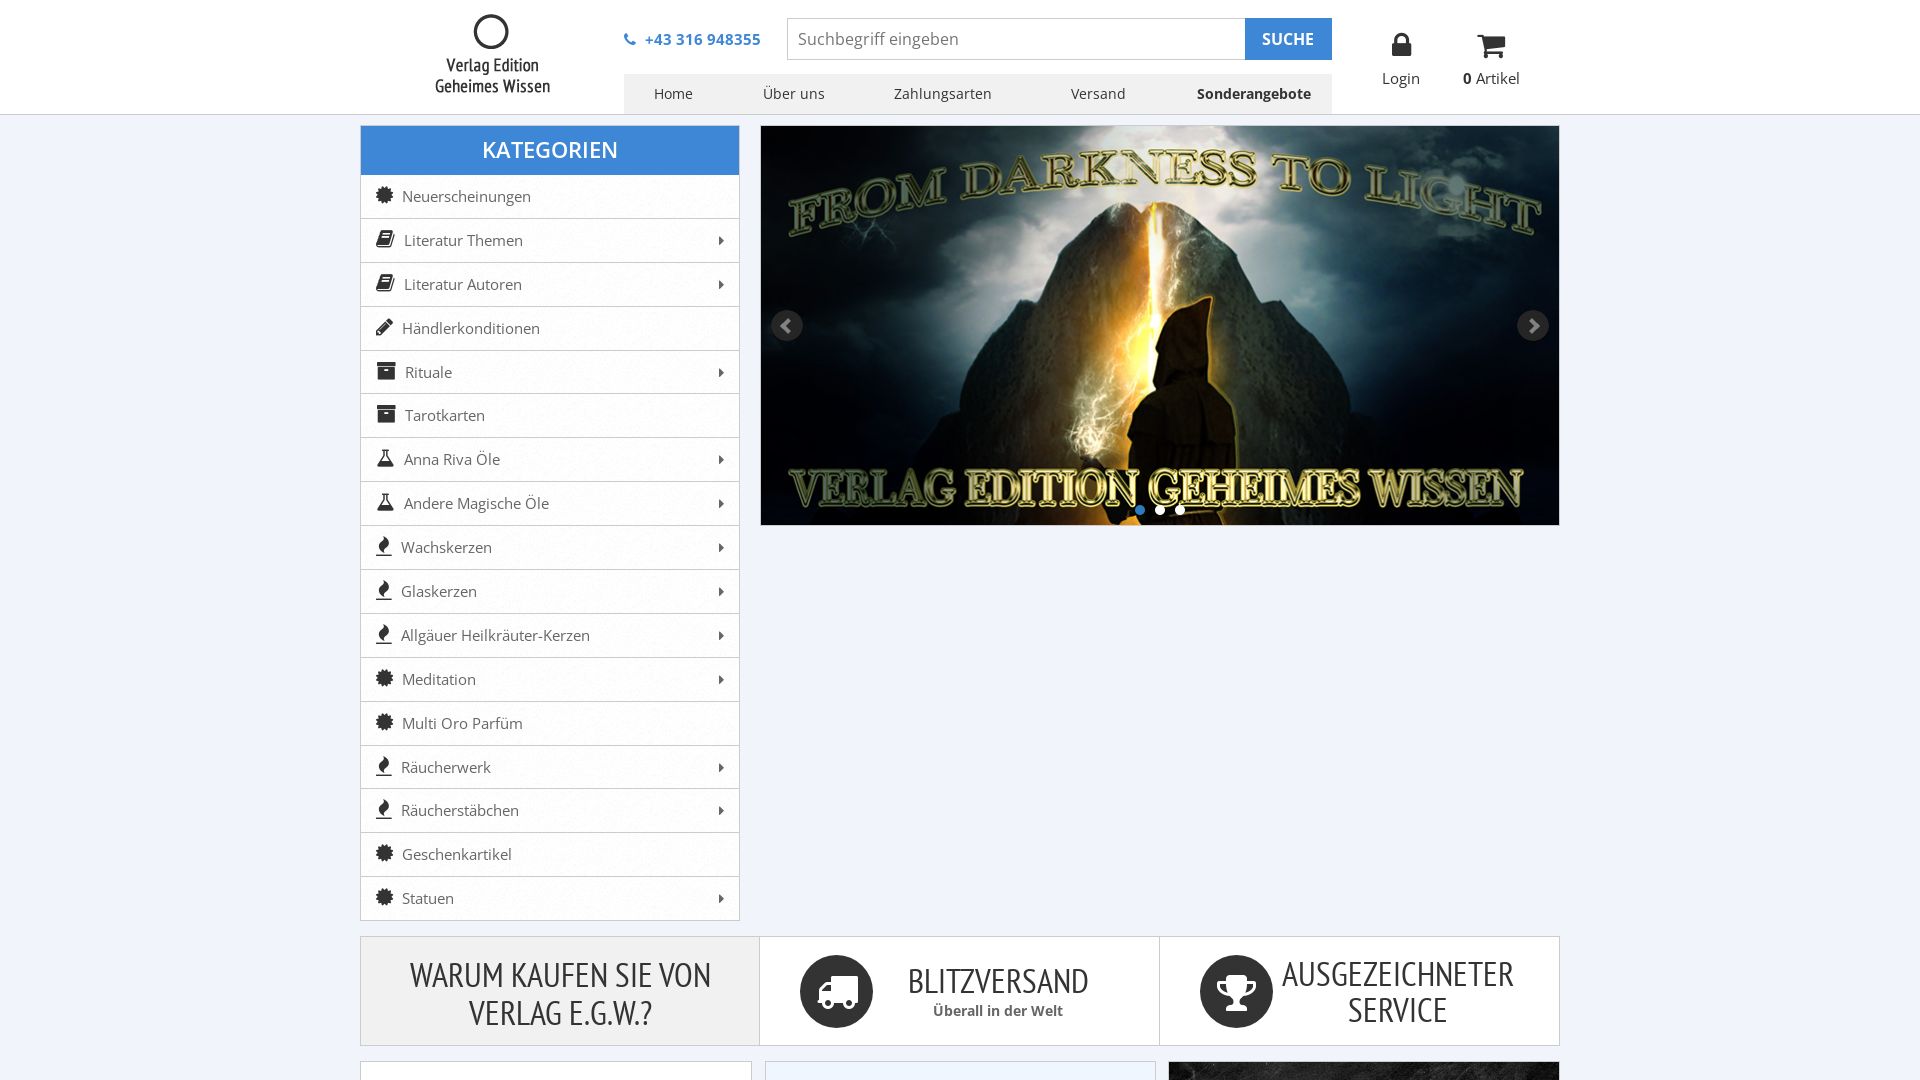Click the flame icon for Wachskerzen
1920x1080 pixels.
pyautogui.click(x=384, y=546)
